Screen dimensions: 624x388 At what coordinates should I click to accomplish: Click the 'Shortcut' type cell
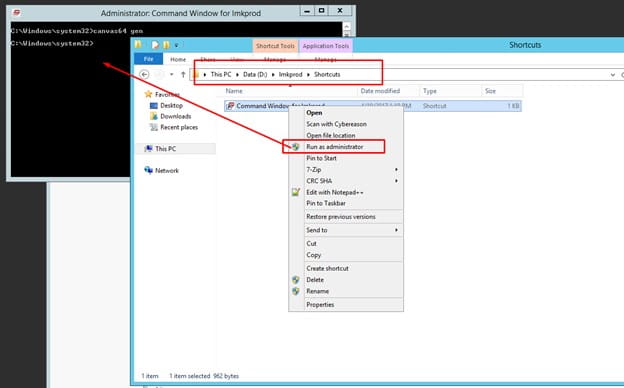(435, 106)
